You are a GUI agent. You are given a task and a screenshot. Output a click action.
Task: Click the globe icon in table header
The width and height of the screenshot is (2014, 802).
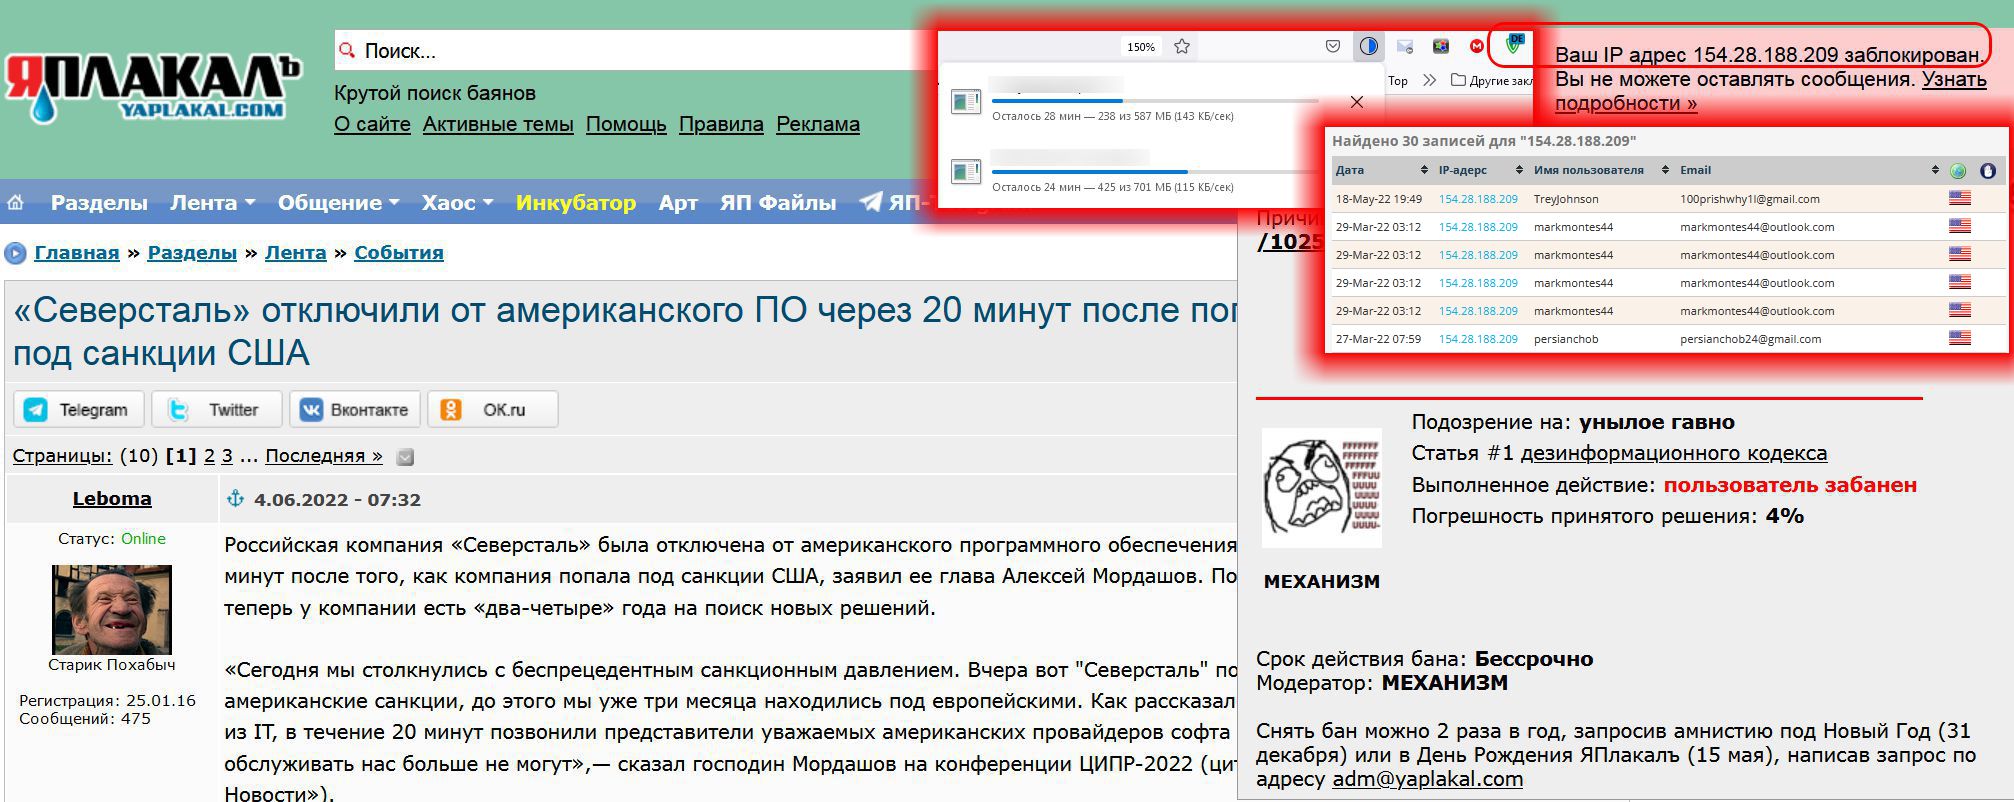1958,171
